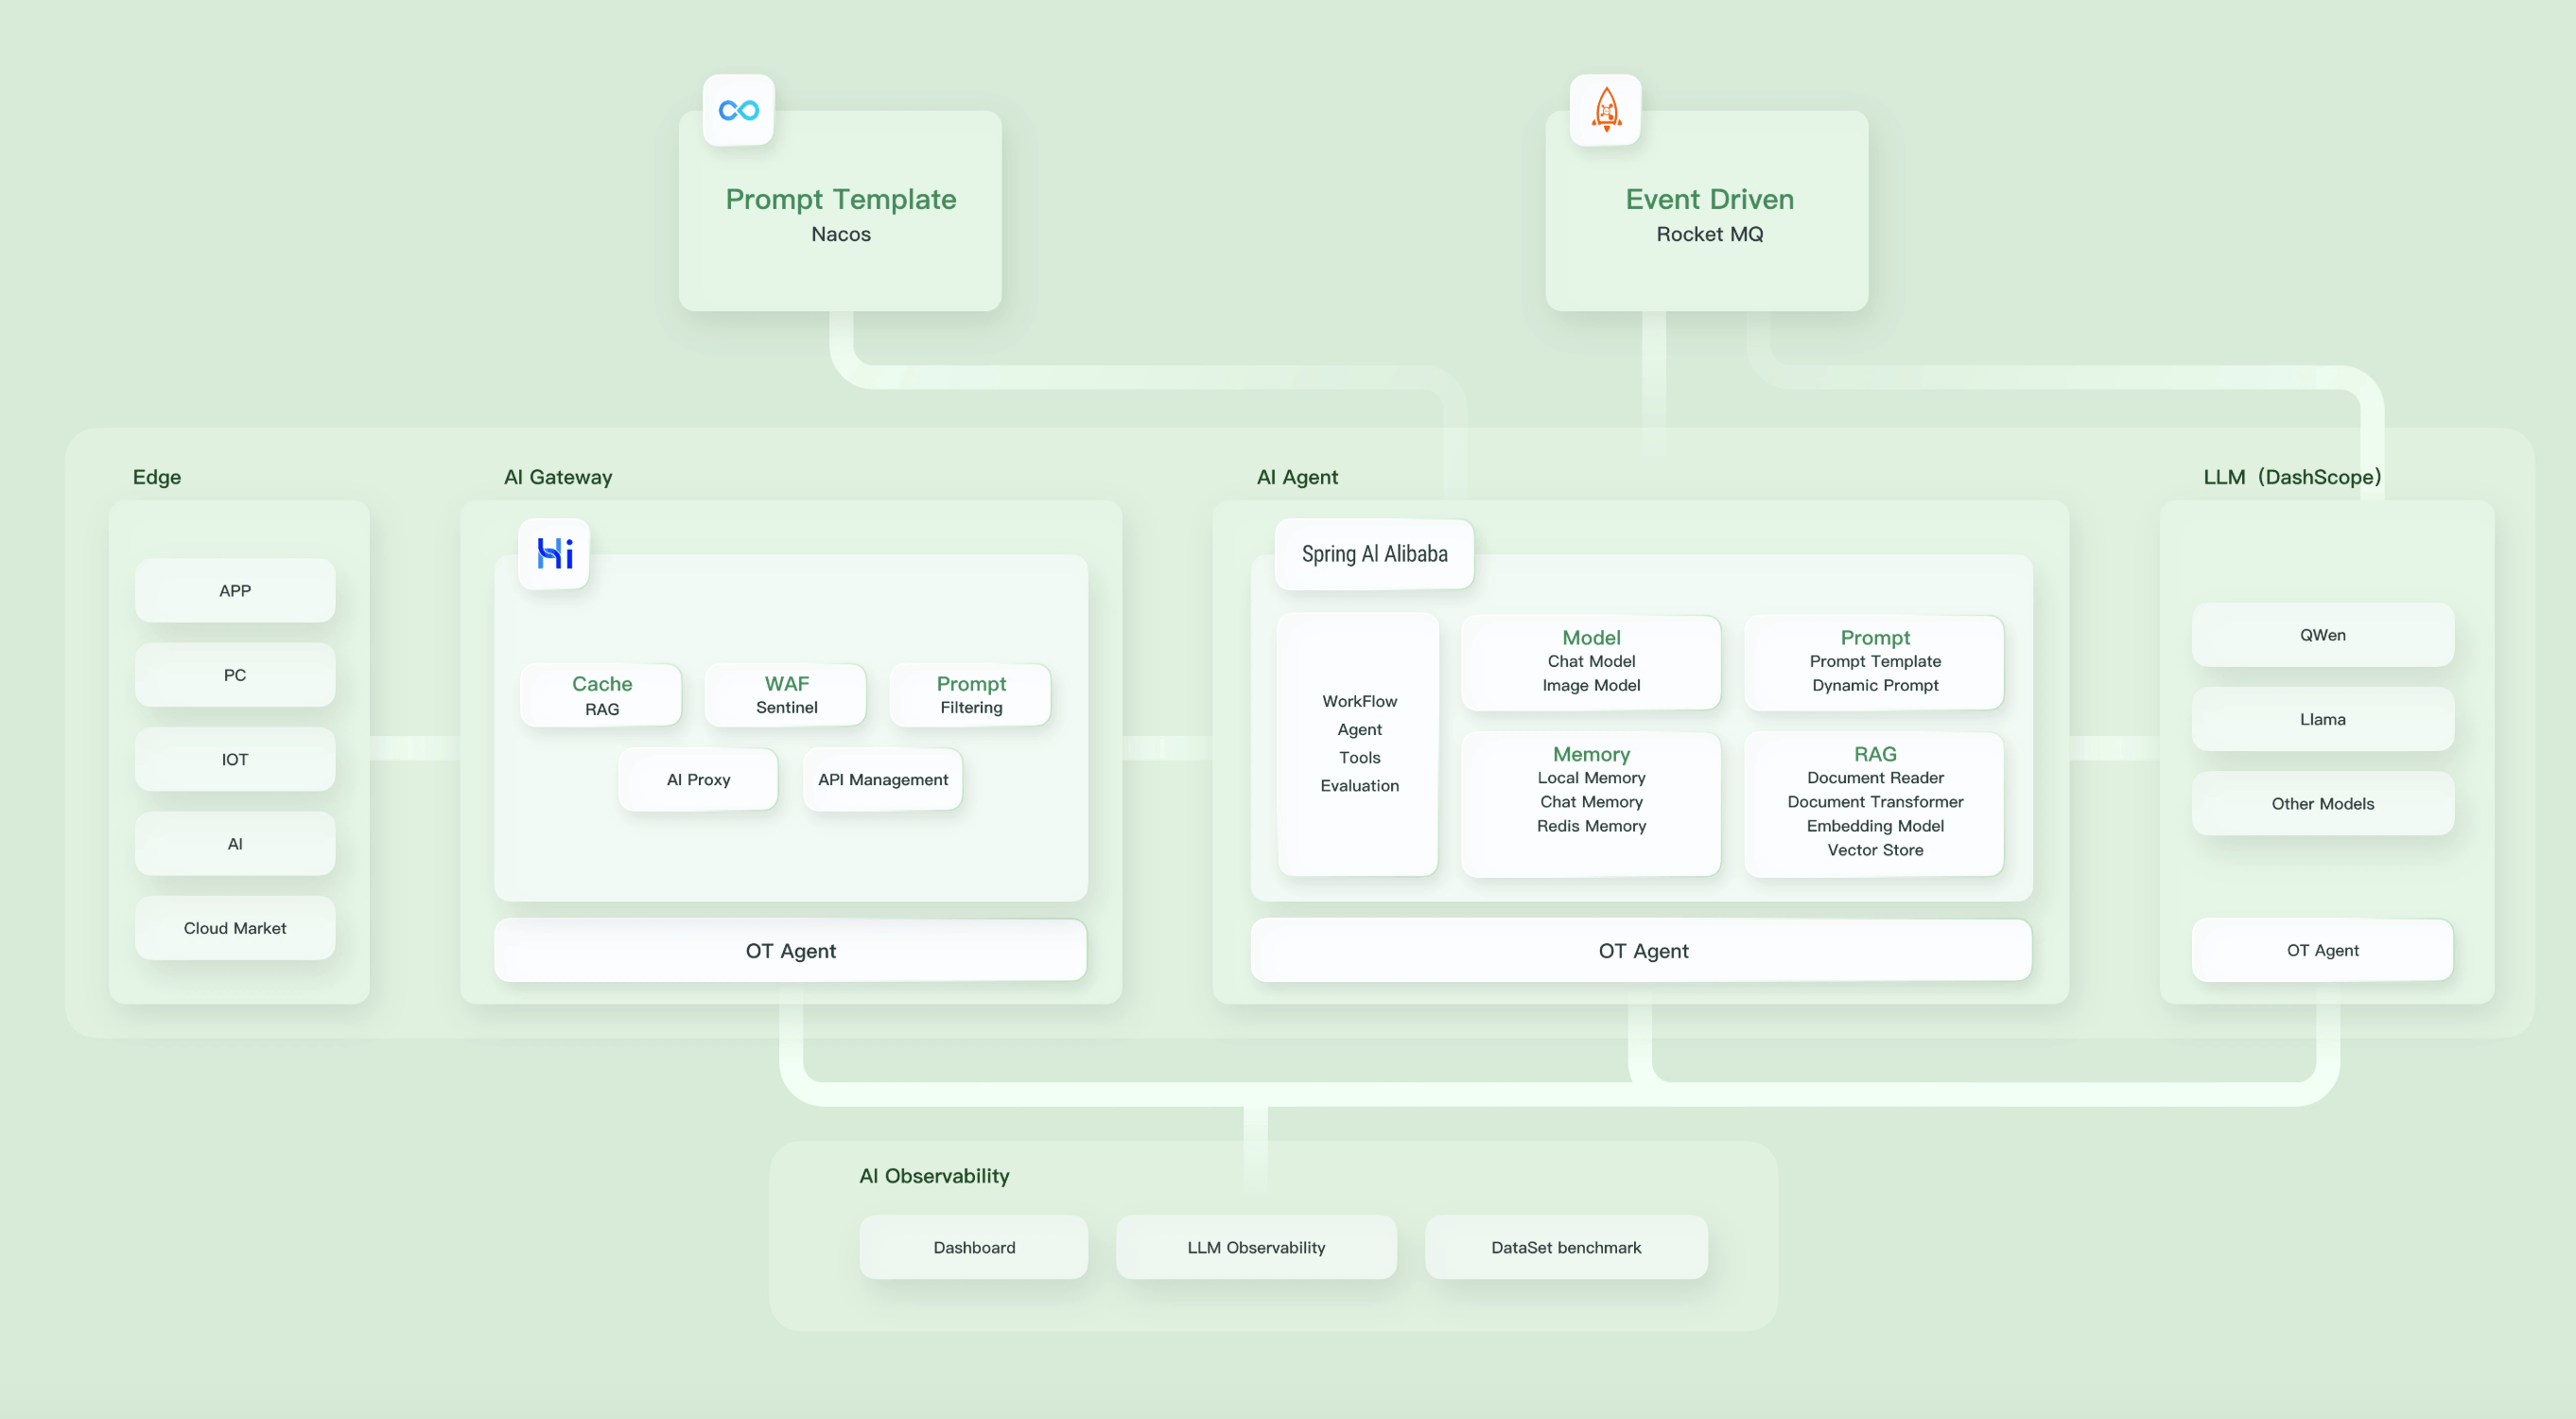Select the QWen model box

pyautogui.click(x=2321, y=635)
